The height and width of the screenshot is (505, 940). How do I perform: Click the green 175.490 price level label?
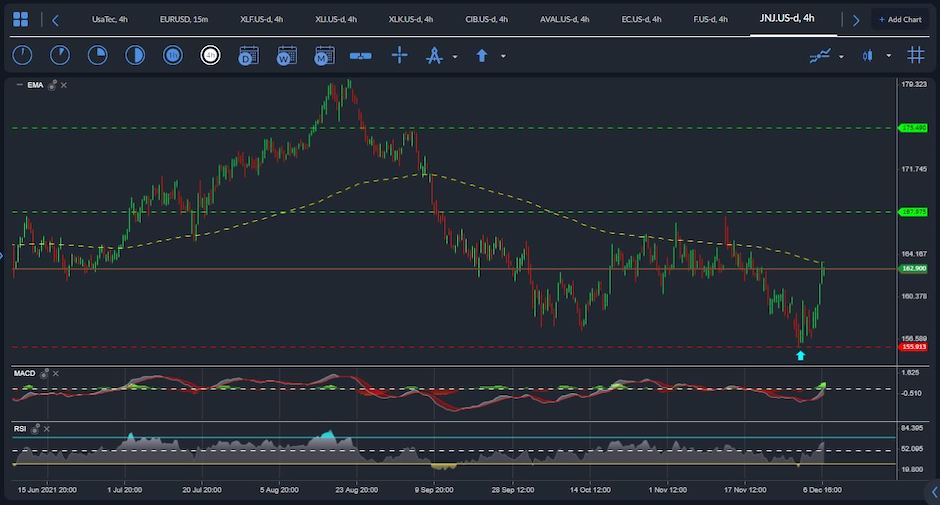(913, 128)
